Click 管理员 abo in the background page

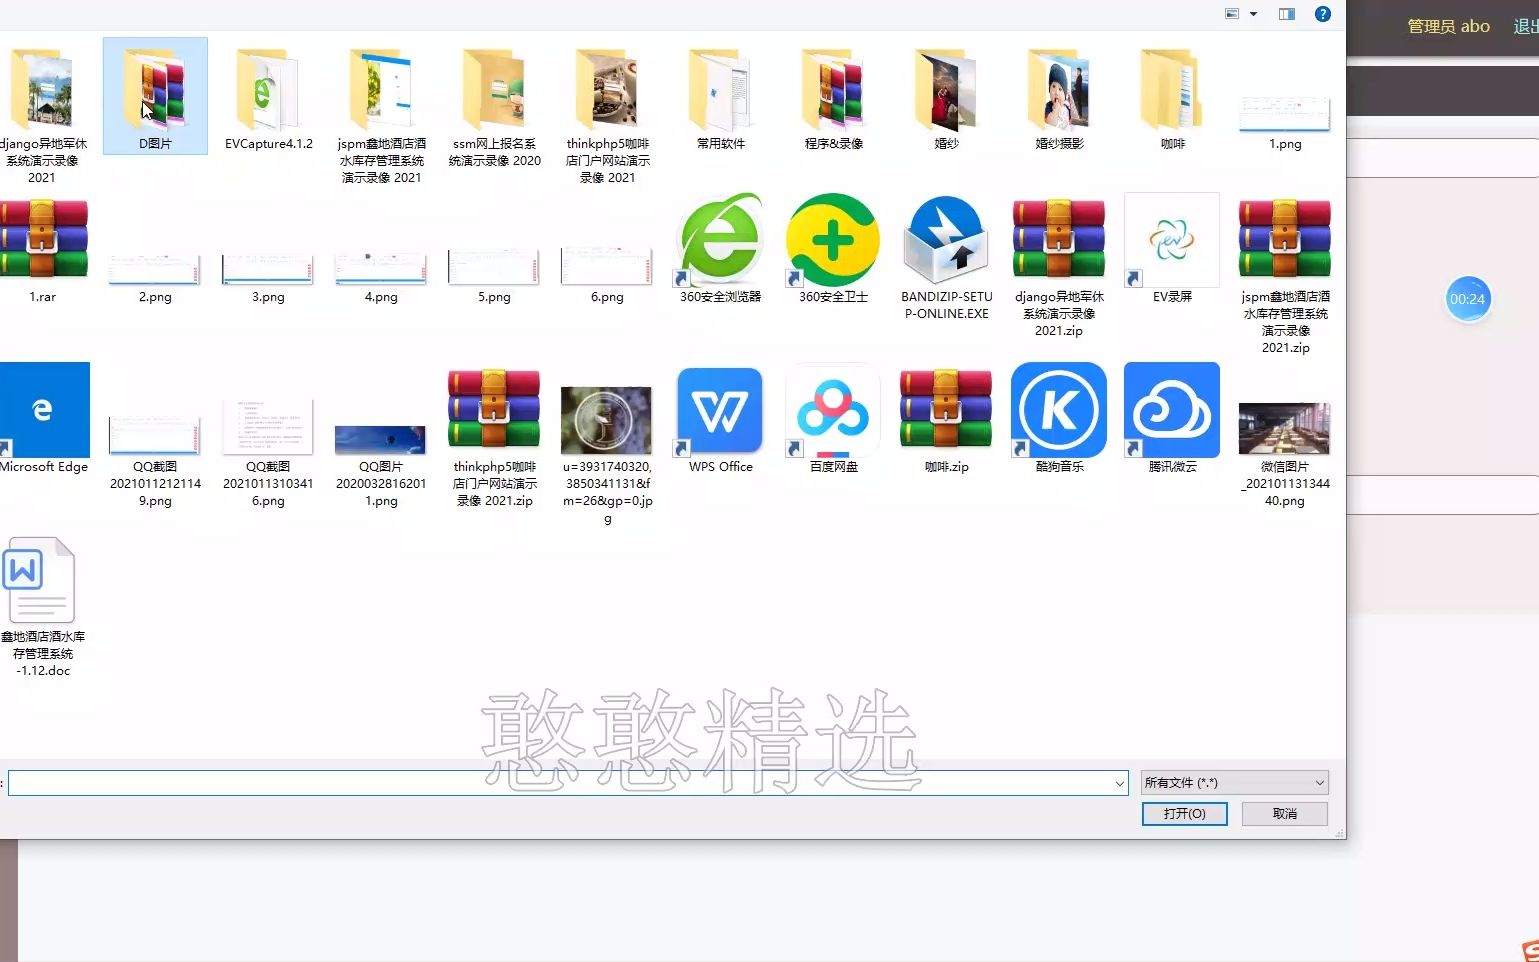1448,26
